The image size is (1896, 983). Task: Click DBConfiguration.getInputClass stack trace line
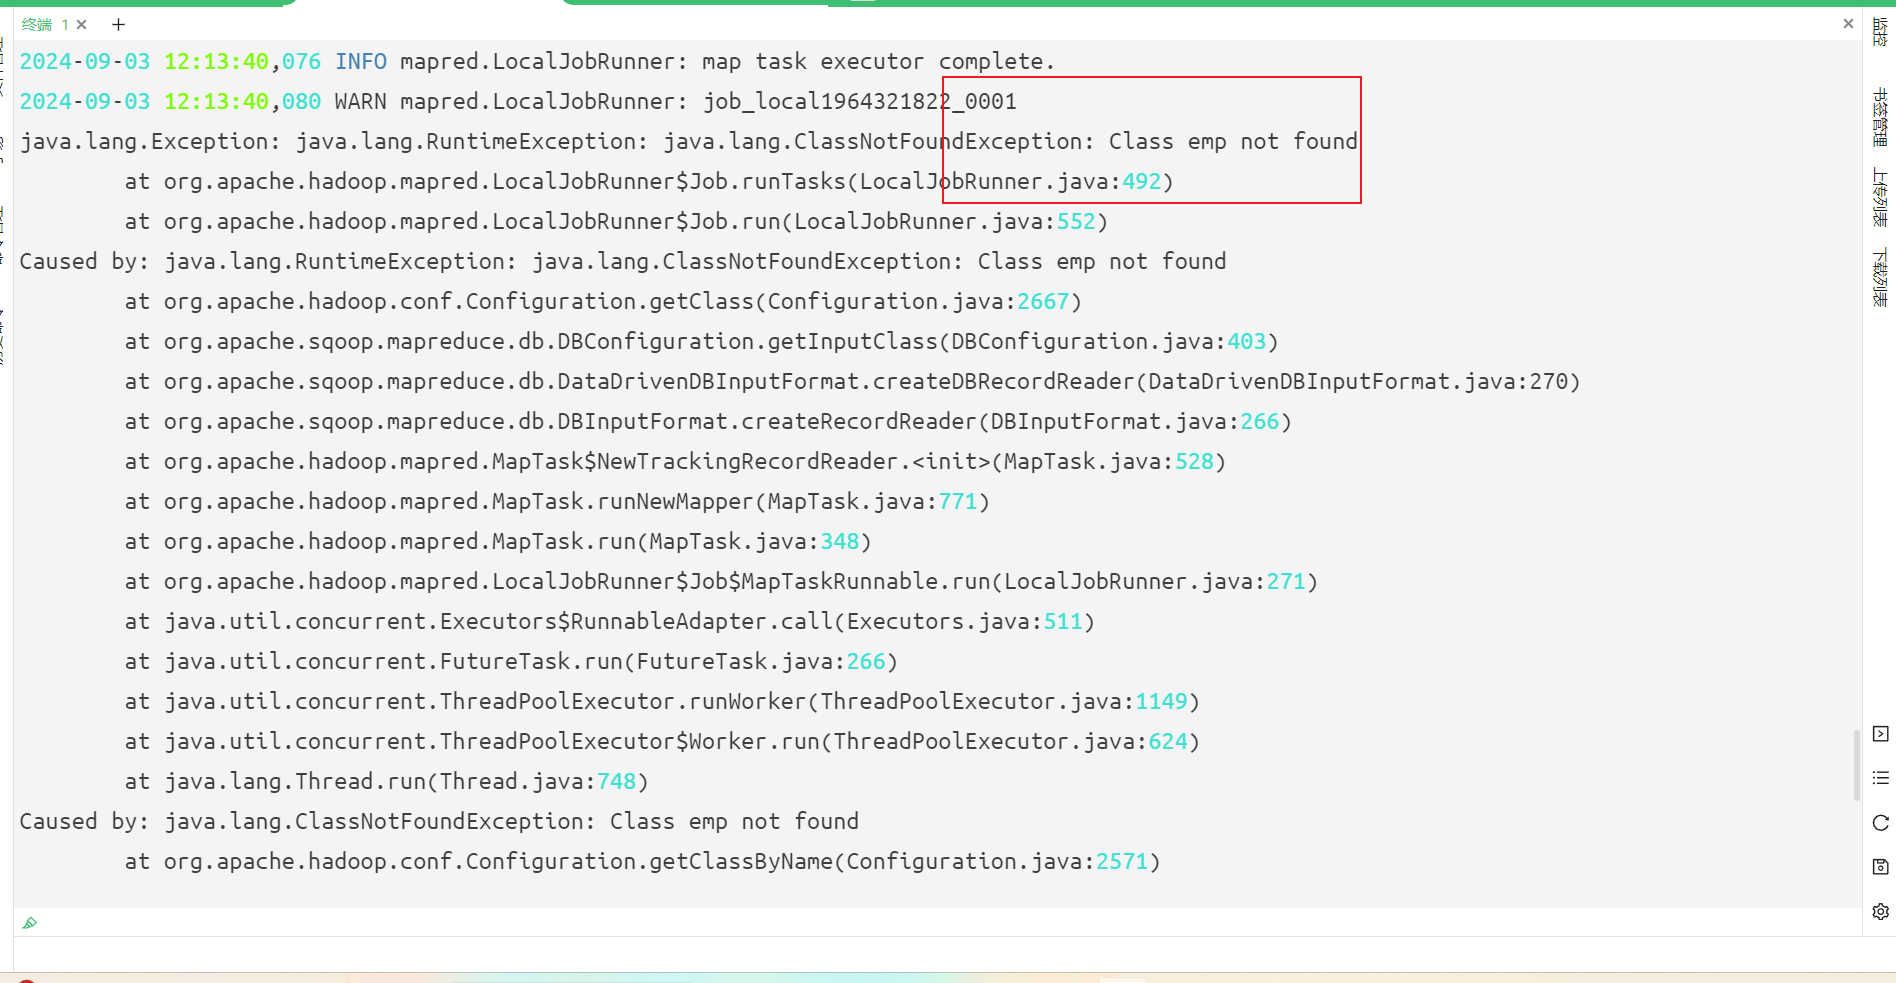click(x=701, y=342)
